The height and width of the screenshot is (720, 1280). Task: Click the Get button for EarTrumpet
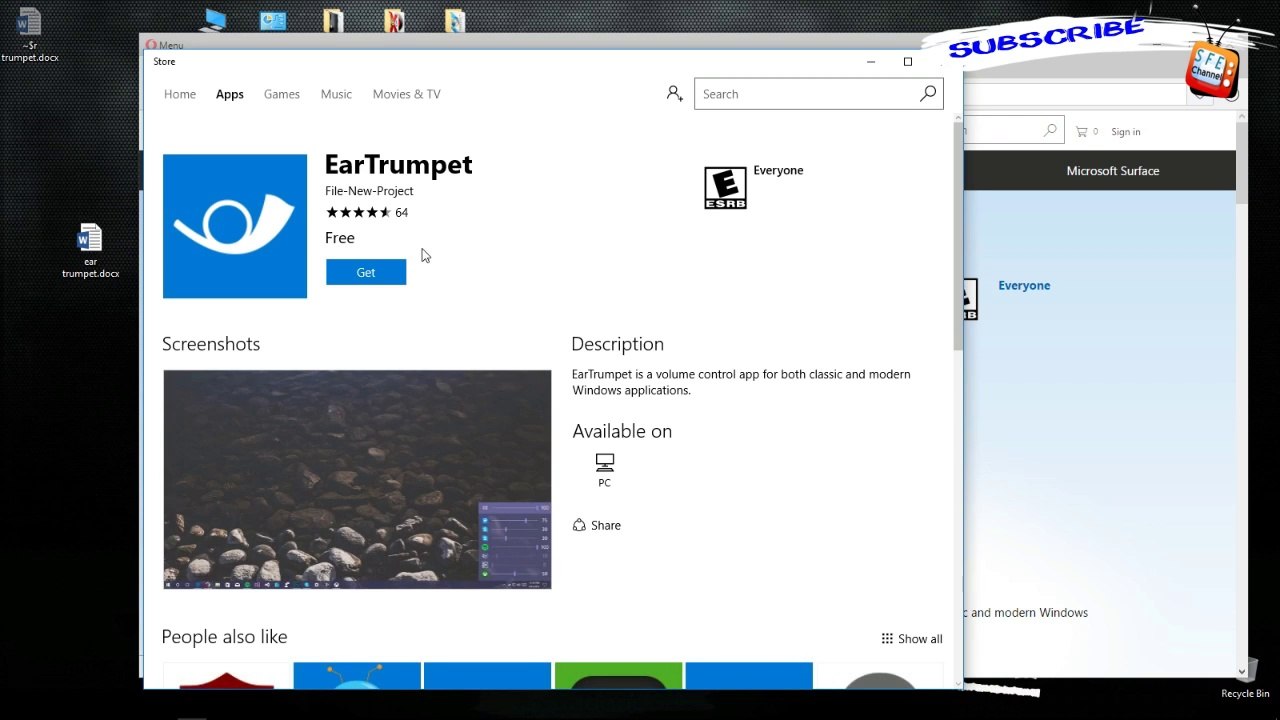[x=366, y=272]
